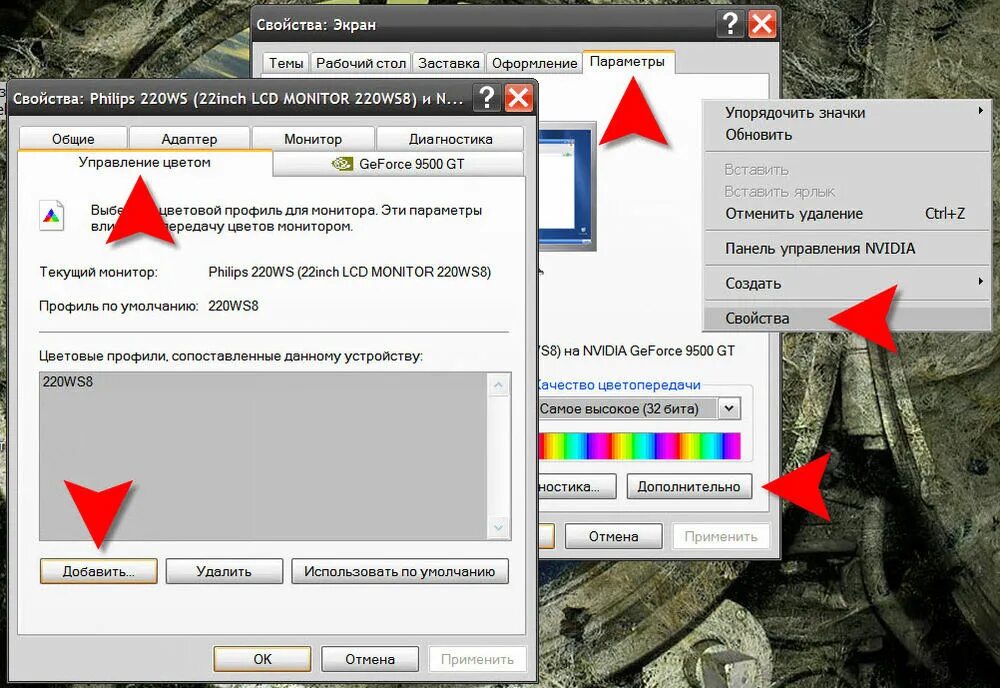Click the Добавить... button

pos(98,571)
